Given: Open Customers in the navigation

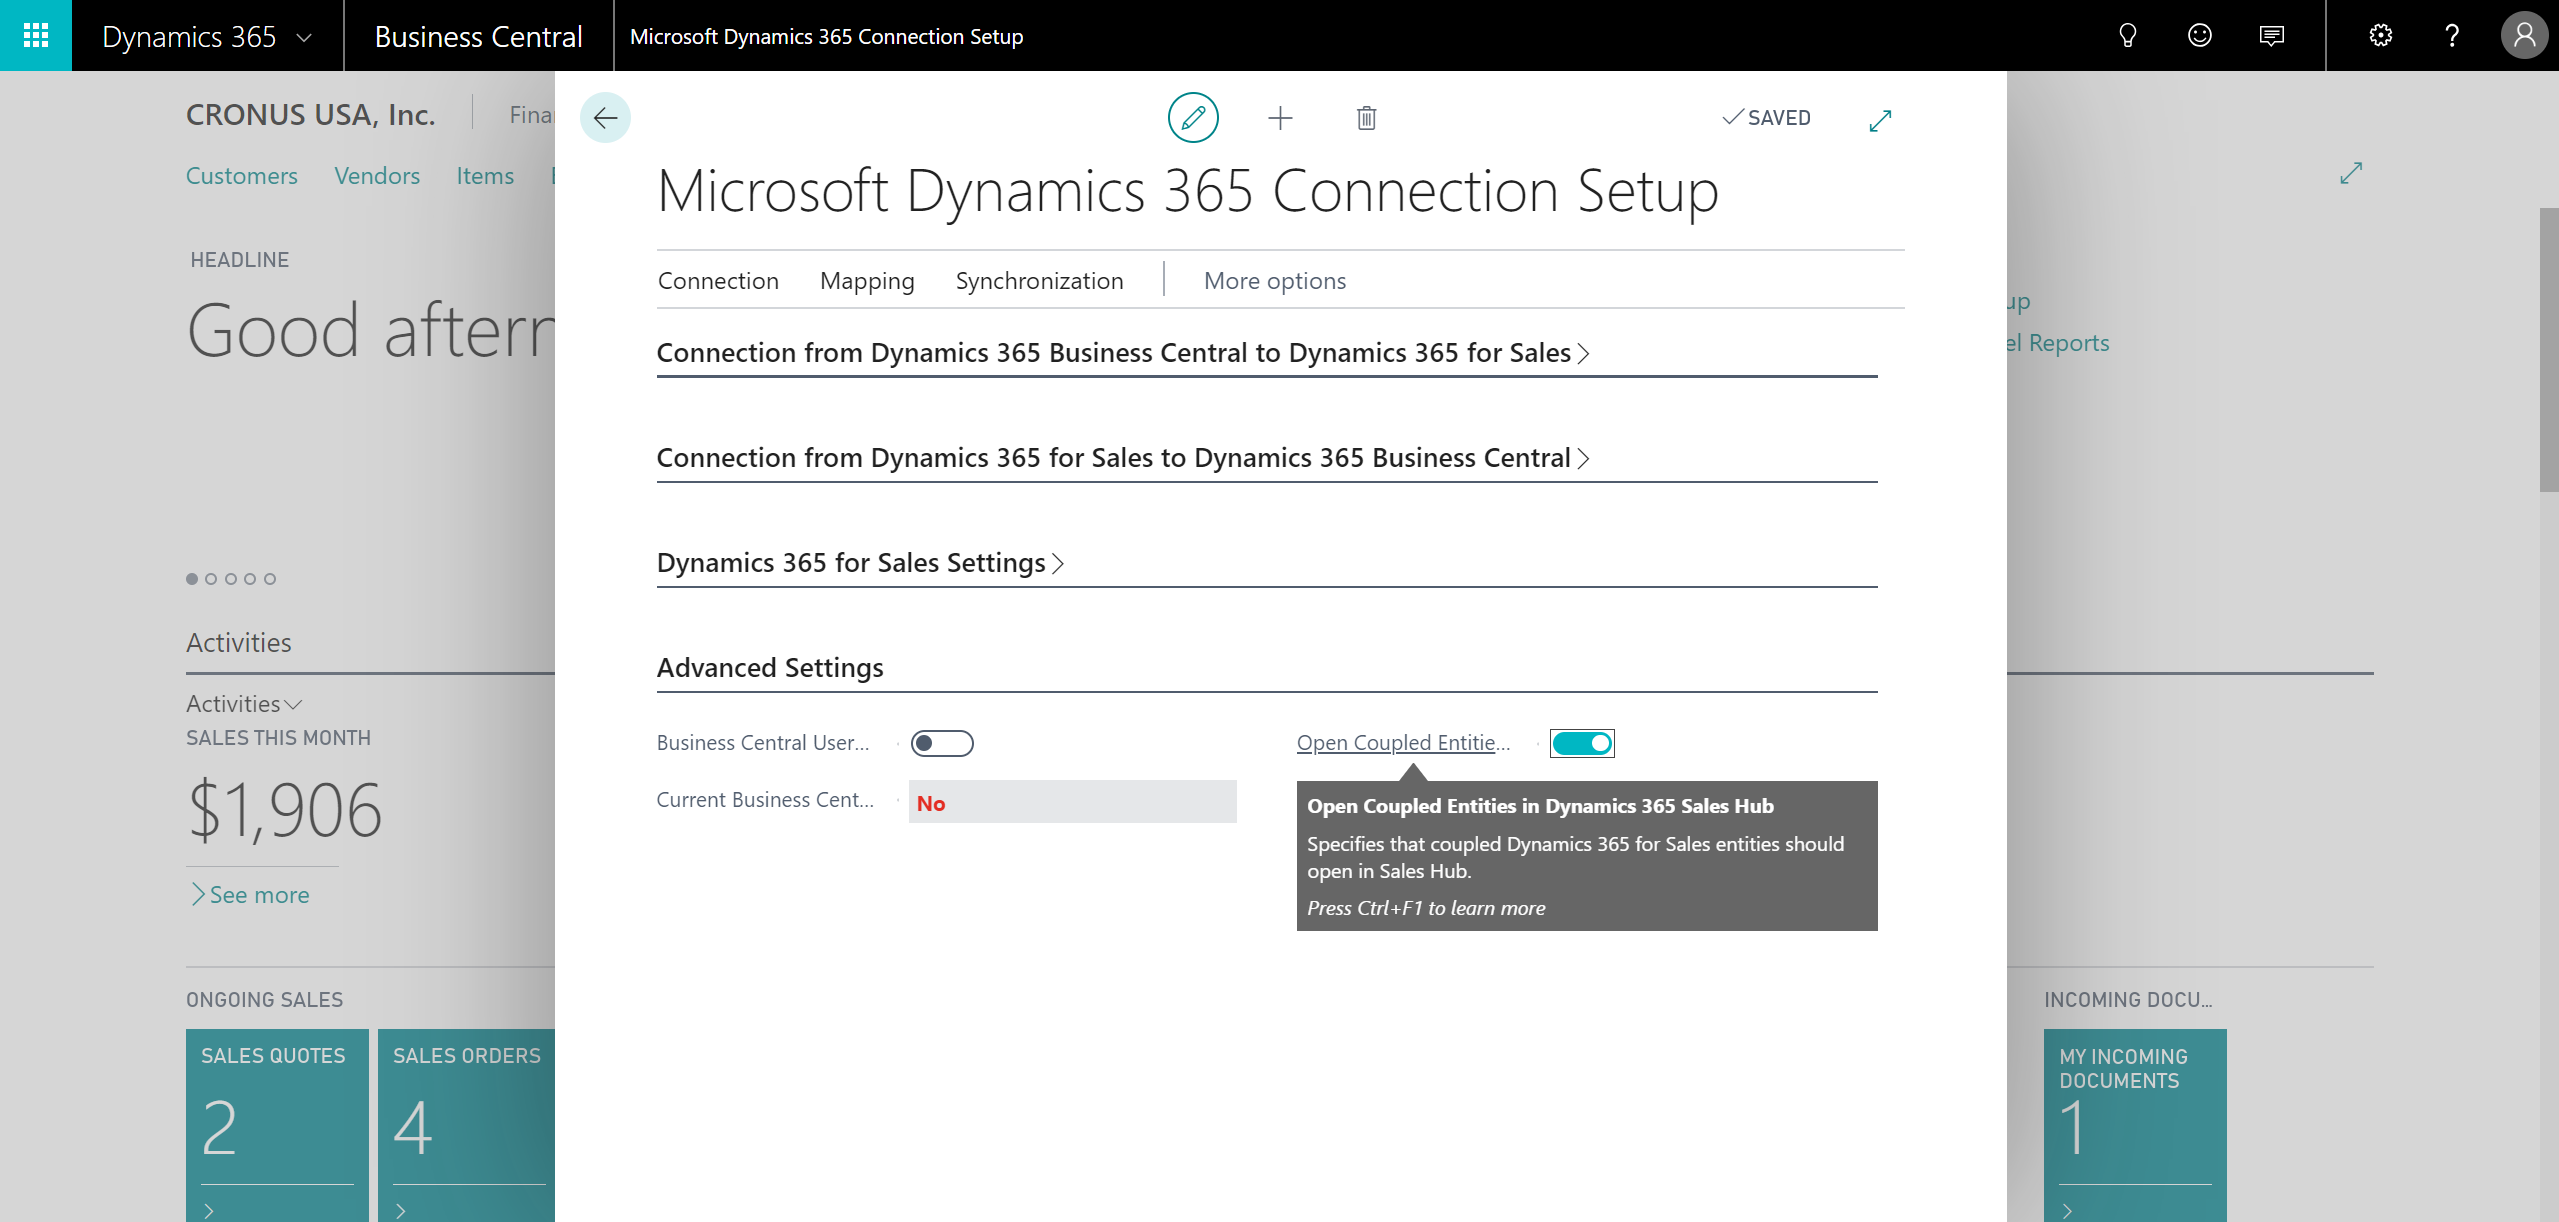Looking at the screenshot, I should coord(242,176).
